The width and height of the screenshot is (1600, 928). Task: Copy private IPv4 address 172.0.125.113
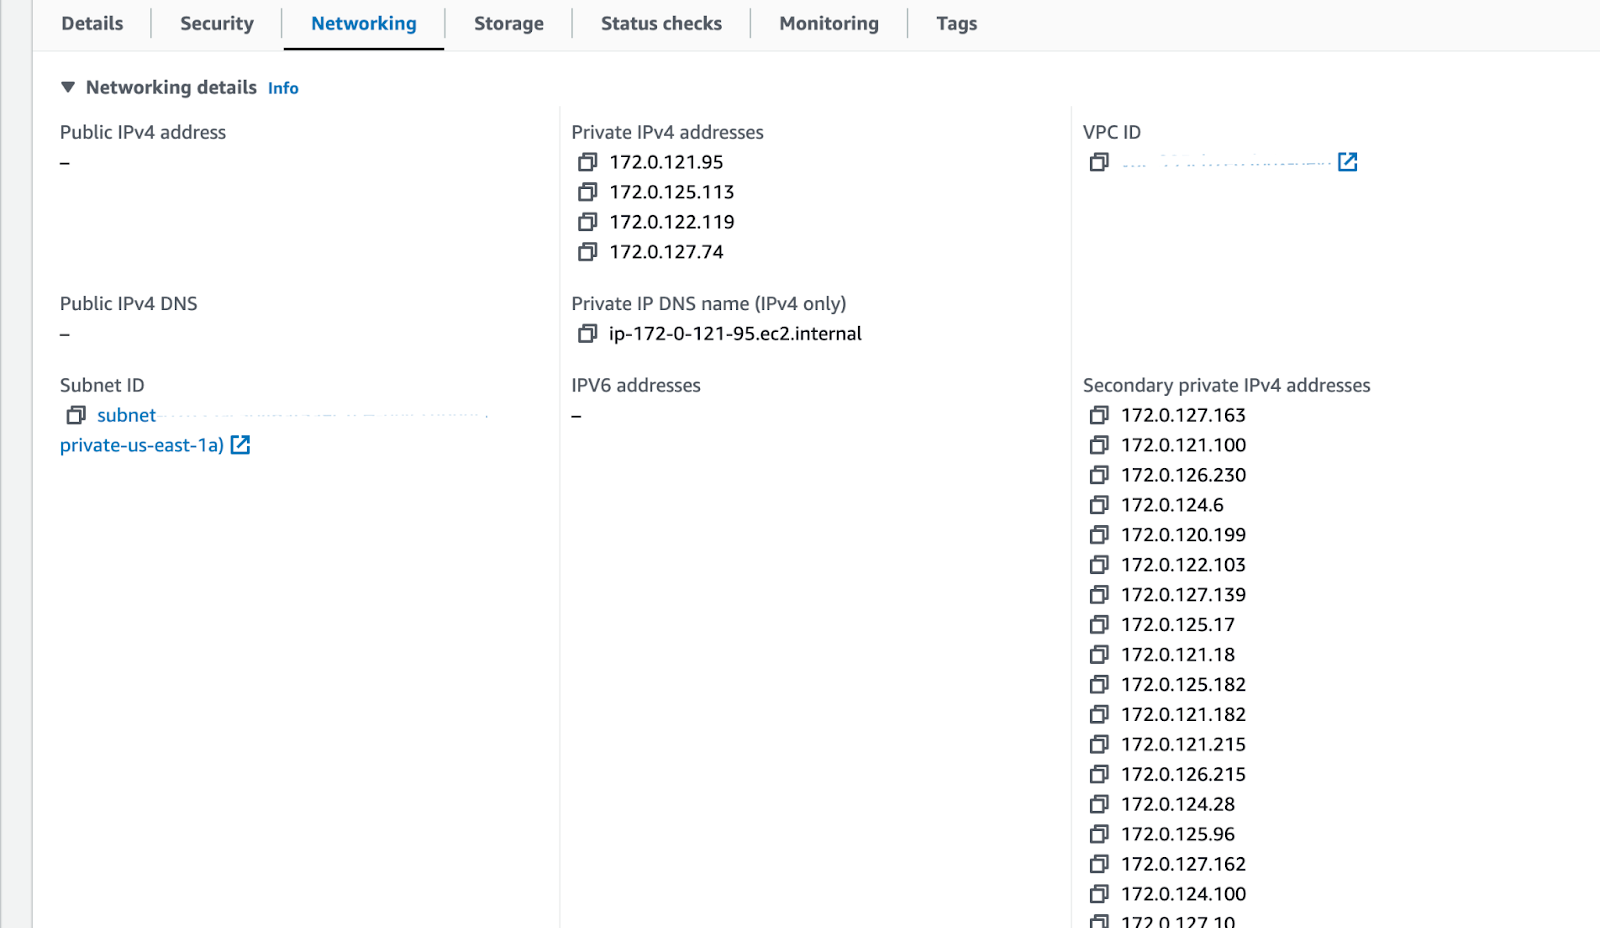point(587,192)
